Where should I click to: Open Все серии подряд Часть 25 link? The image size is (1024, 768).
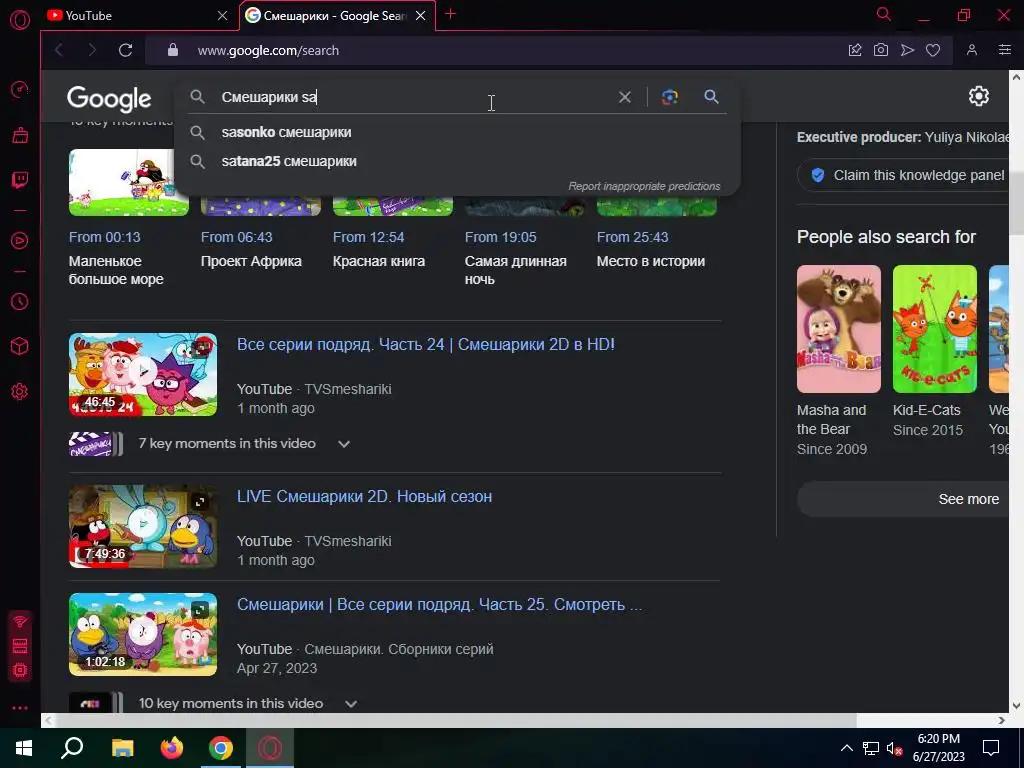[x=440, y=604]
